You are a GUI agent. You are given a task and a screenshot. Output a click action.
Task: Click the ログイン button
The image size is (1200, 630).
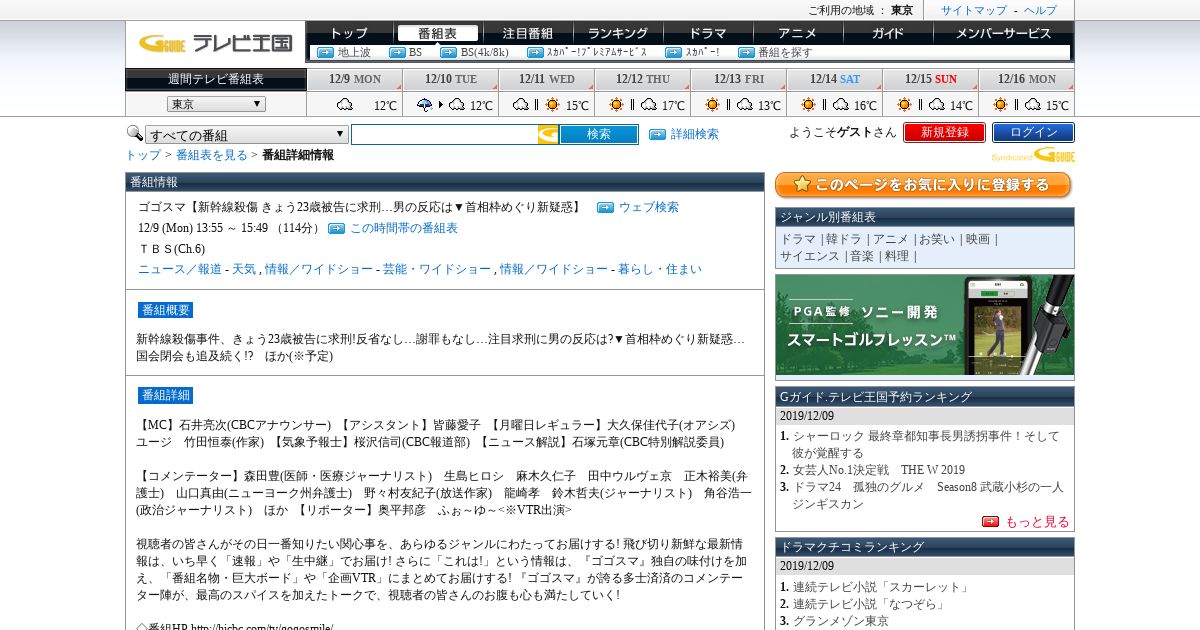(1033, 132)
